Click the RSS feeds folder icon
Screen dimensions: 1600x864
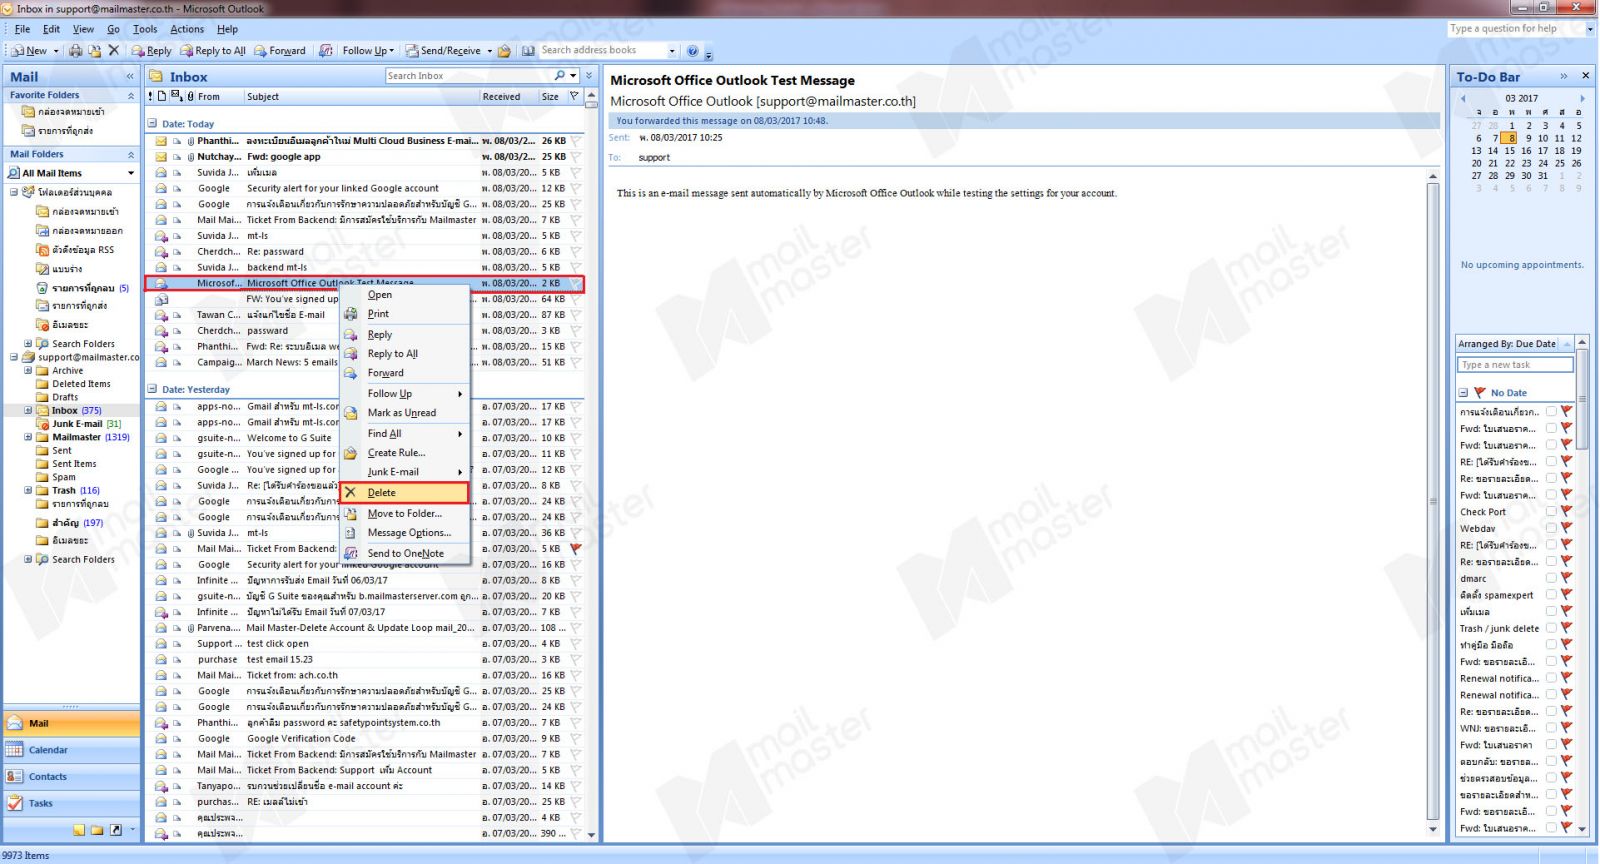[43, 250]
